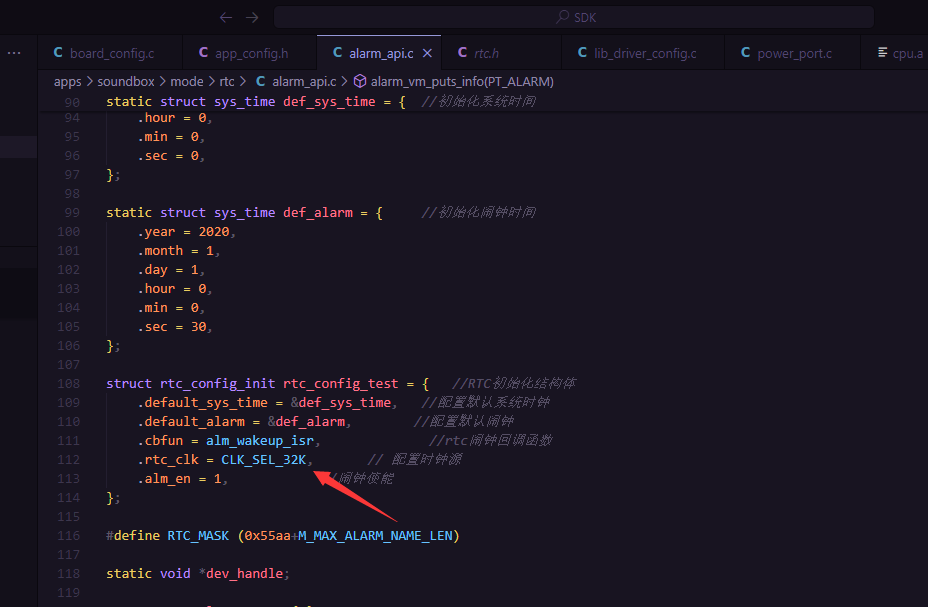Expand the soundbox breadcrumb
The height and width of the screenshot is (607, 928).
(x=125, y=82)
